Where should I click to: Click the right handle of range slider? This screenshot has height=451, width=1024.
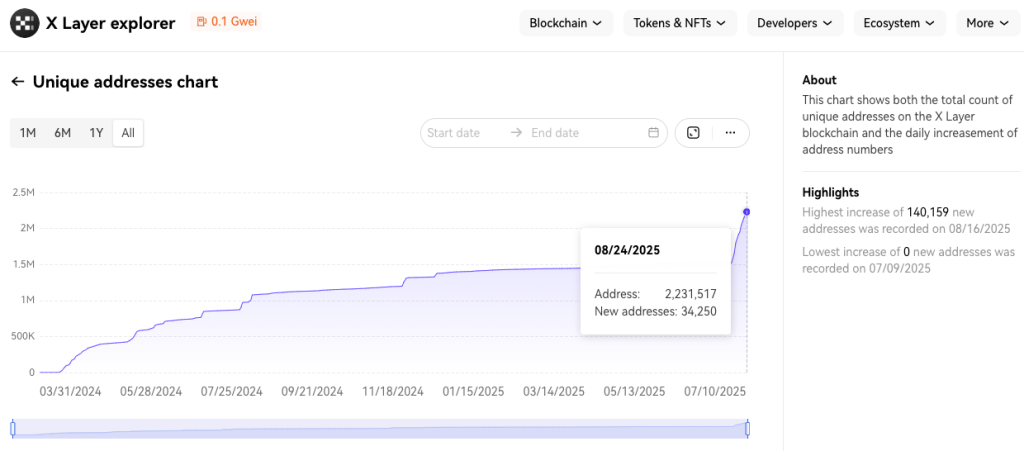(x=747, y=428)
